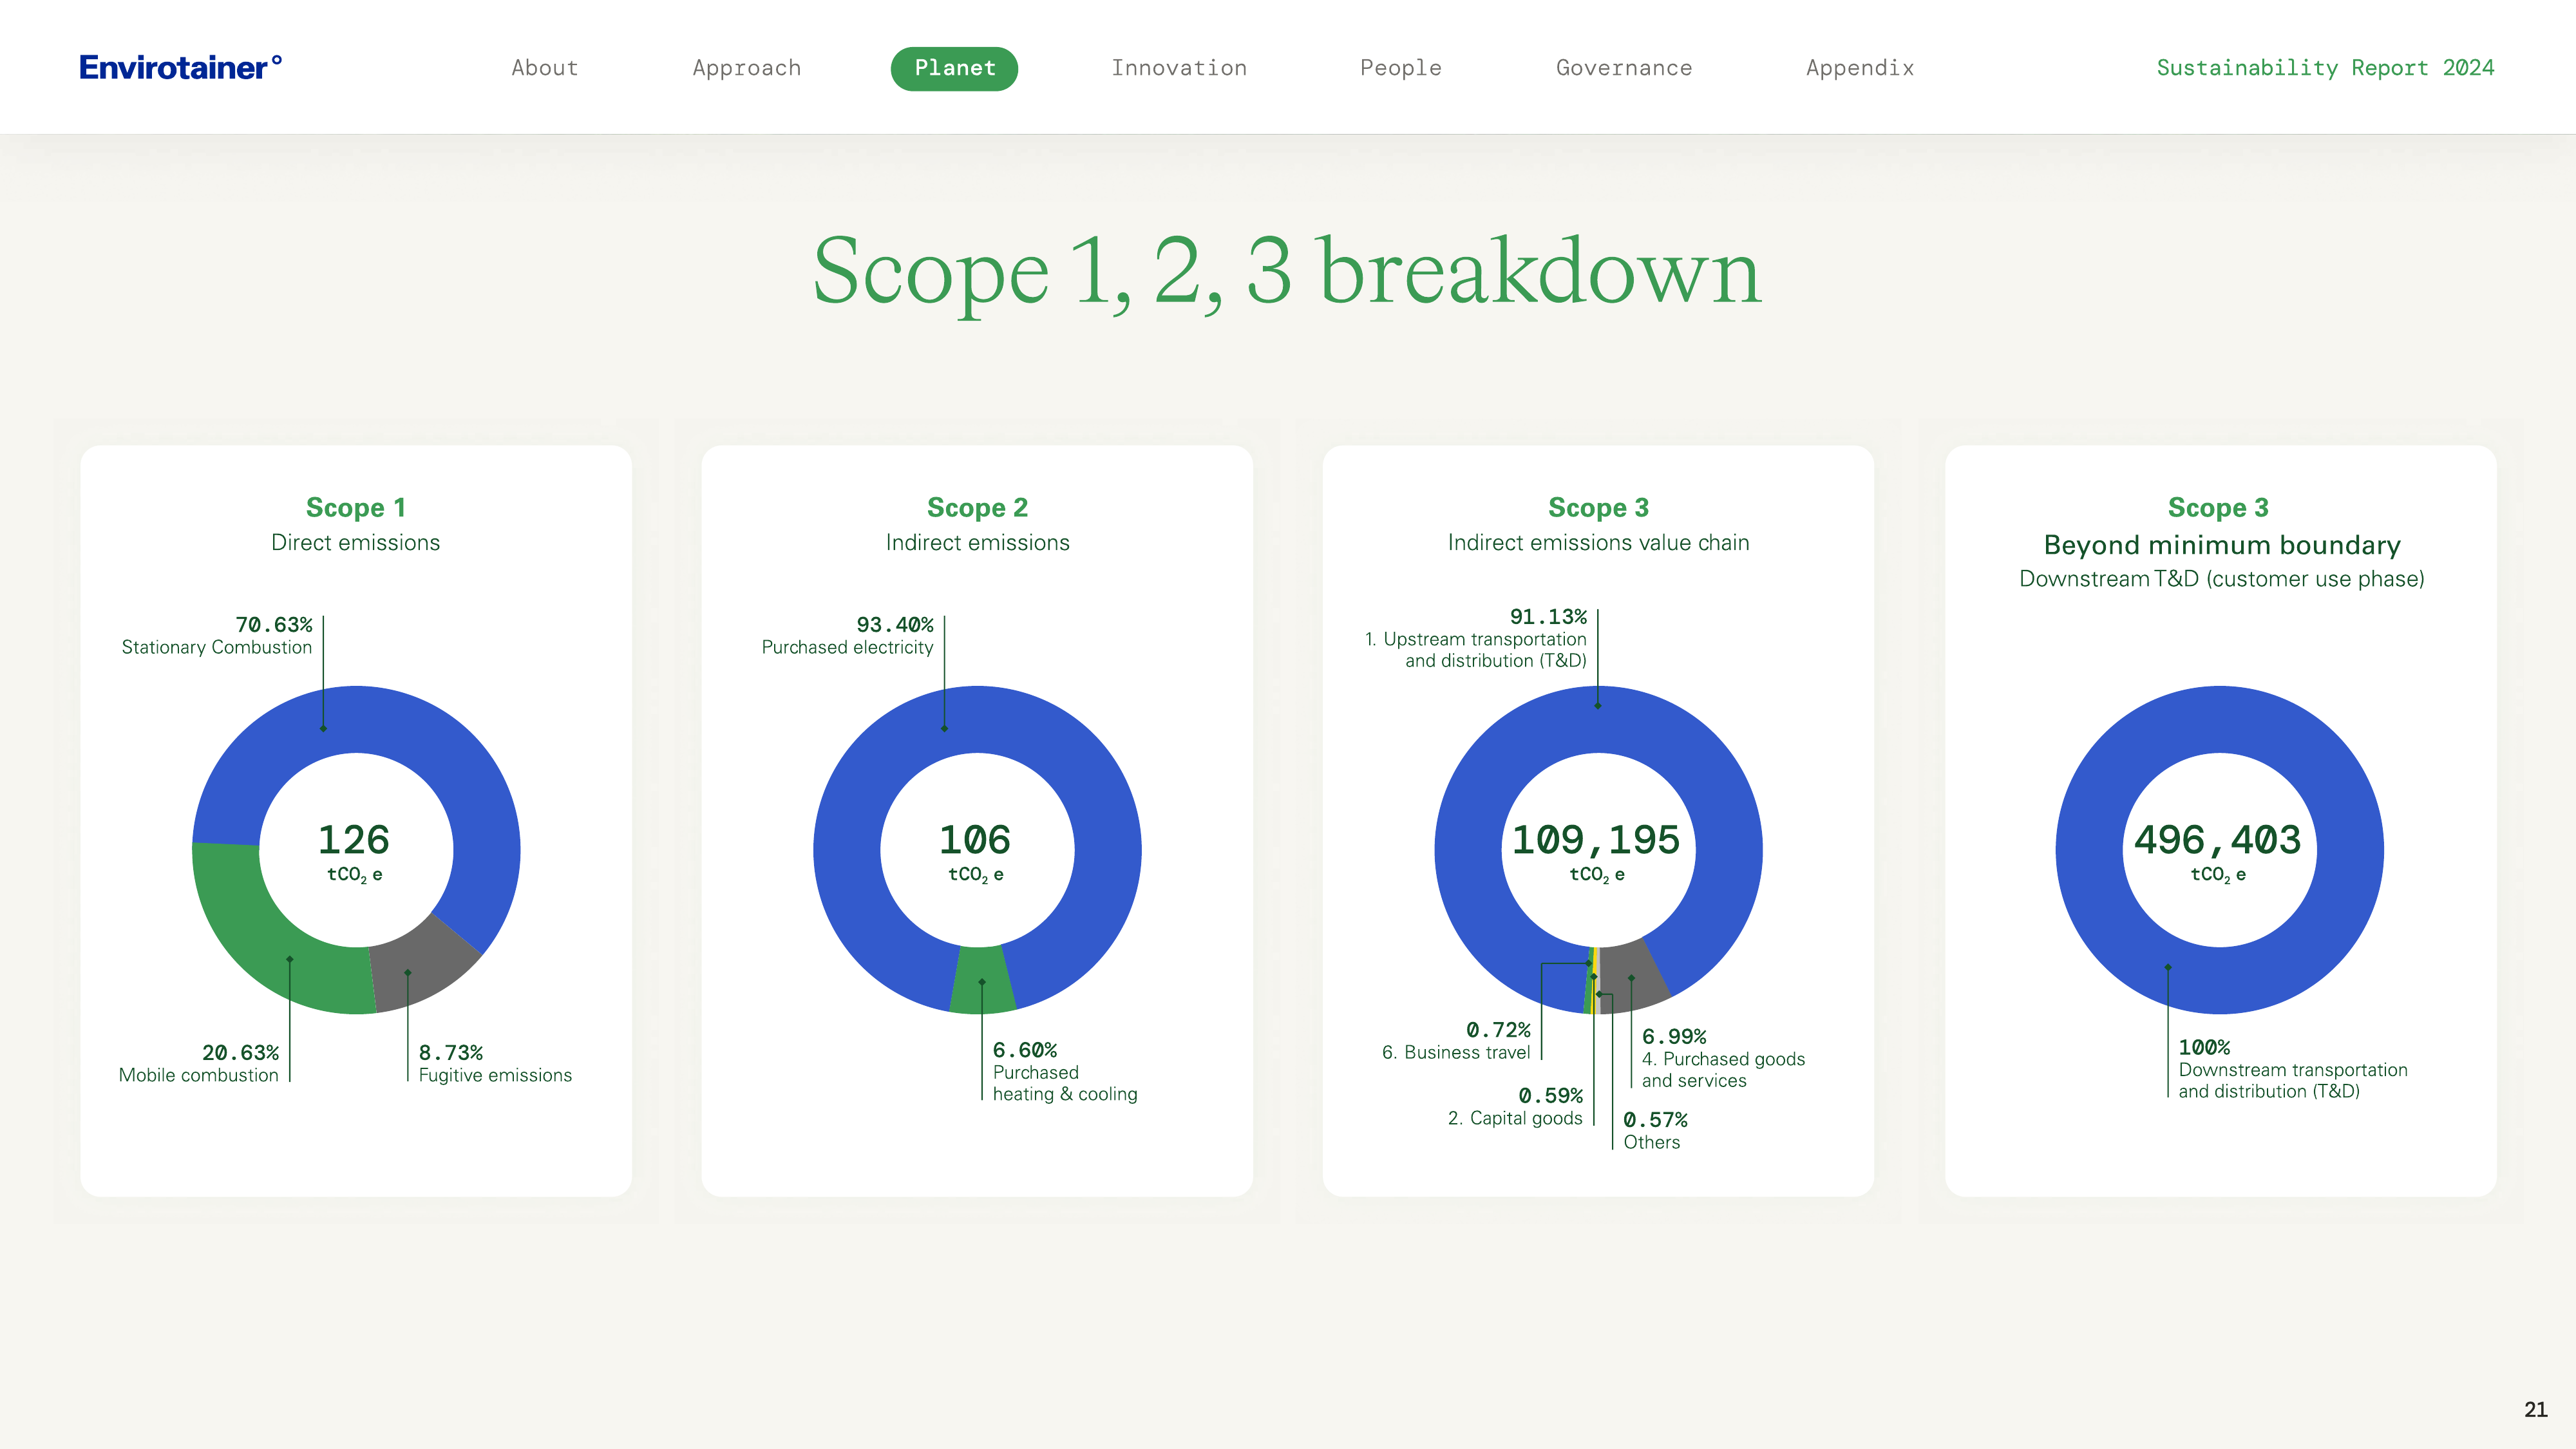Click the 0.72% Business travel label
This screenshot has height=1449, width=2576.
(1456, 1040)
